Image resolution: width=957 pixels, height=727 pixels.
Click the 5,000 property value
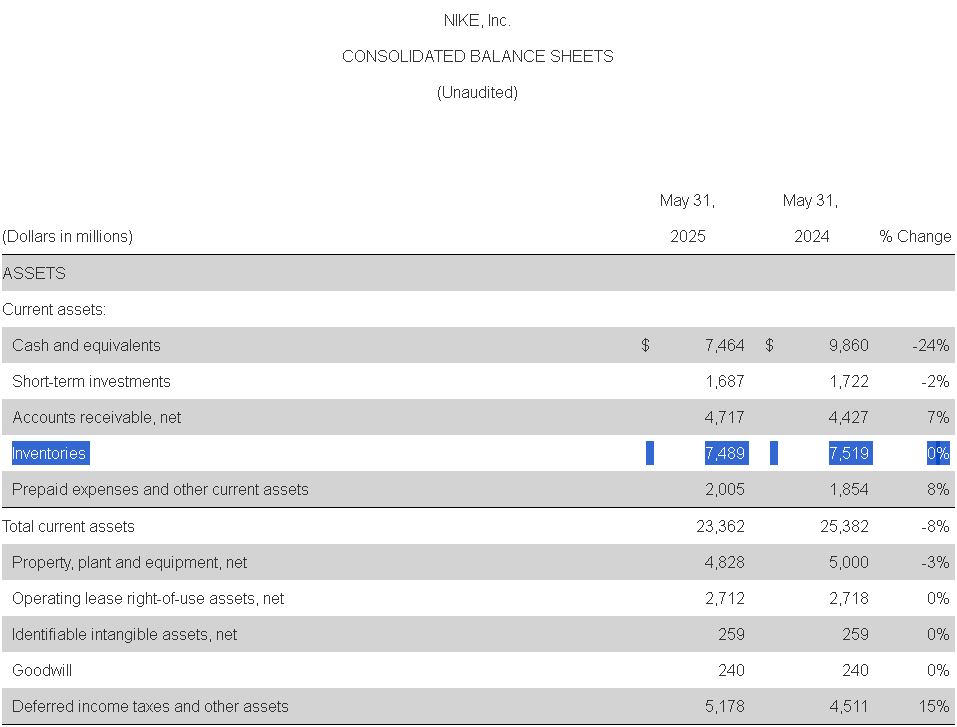tap(848, 562)
